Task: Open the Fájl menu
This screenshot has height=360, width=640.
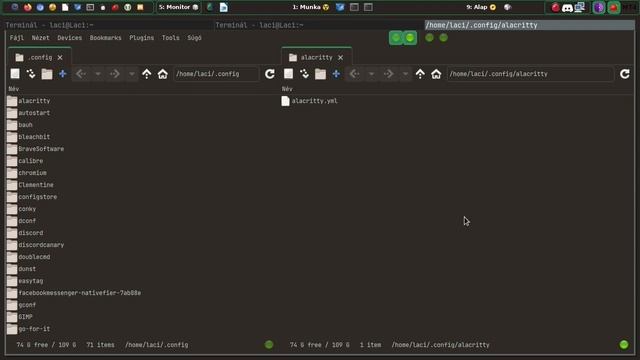Action: (x=17, y=38)
